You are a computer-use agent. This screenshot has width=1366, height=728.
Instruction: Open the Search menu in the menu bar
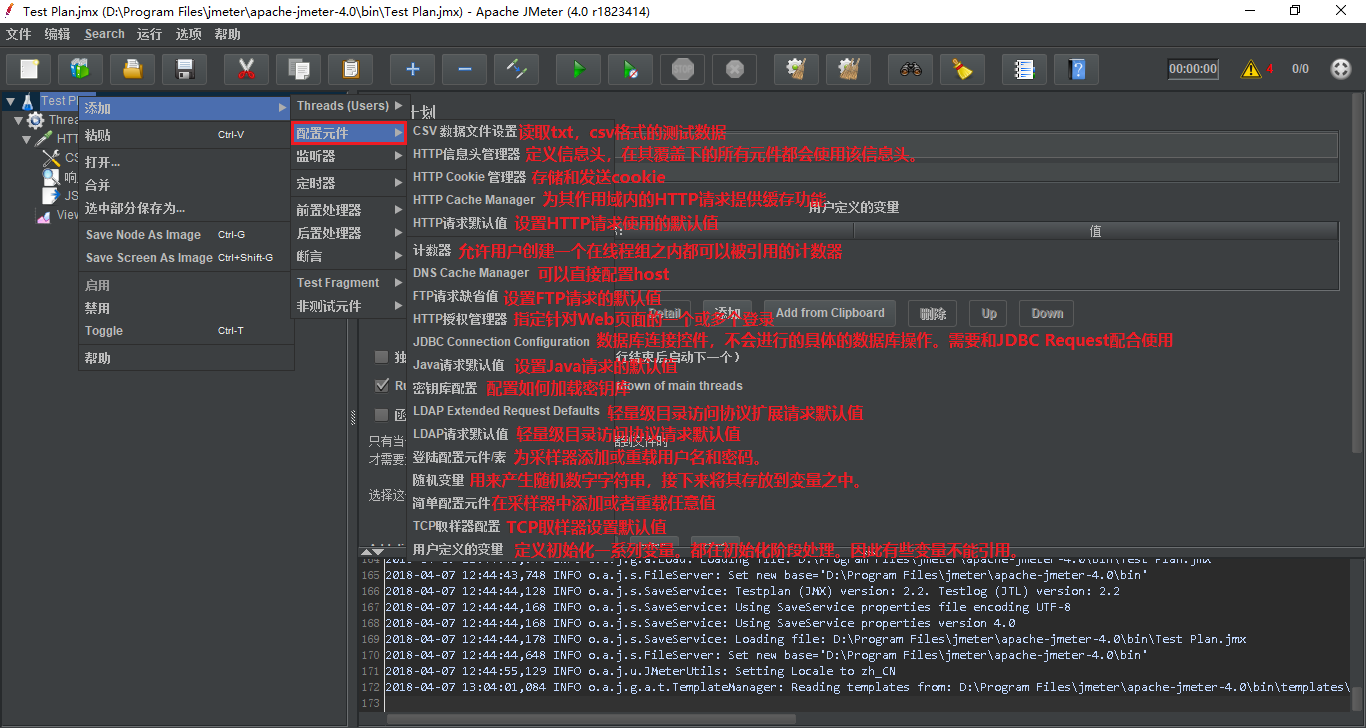pos(105,34)
